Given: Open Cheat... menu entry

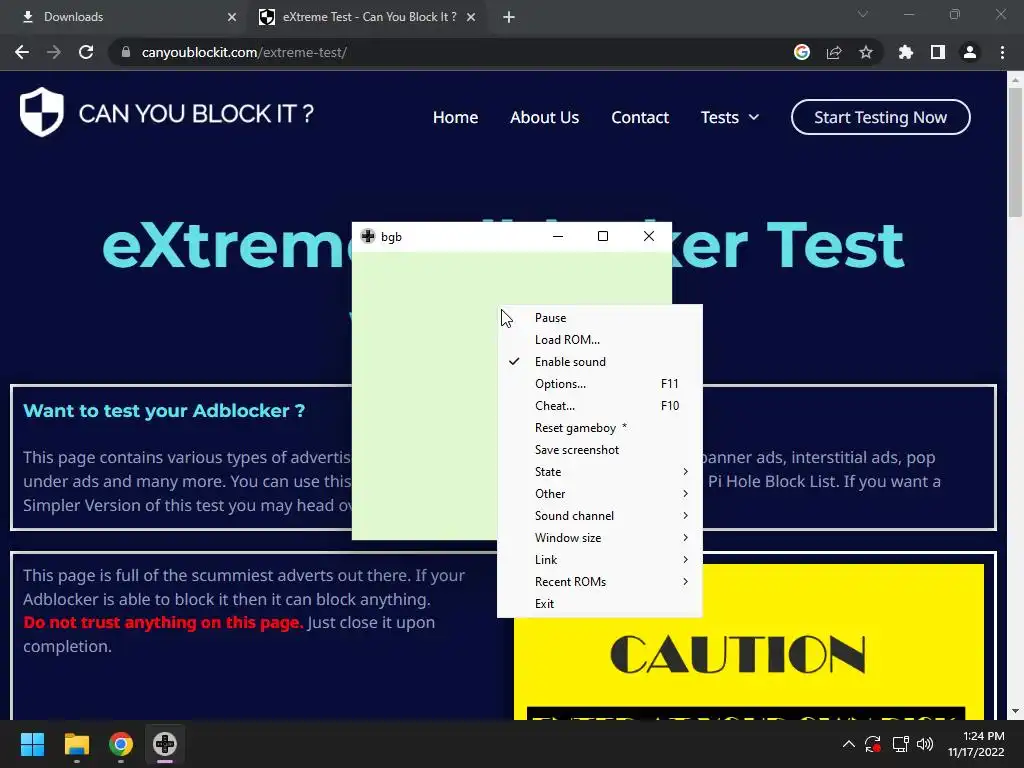Looking at the screenshot, I should [x=600, y=406].
